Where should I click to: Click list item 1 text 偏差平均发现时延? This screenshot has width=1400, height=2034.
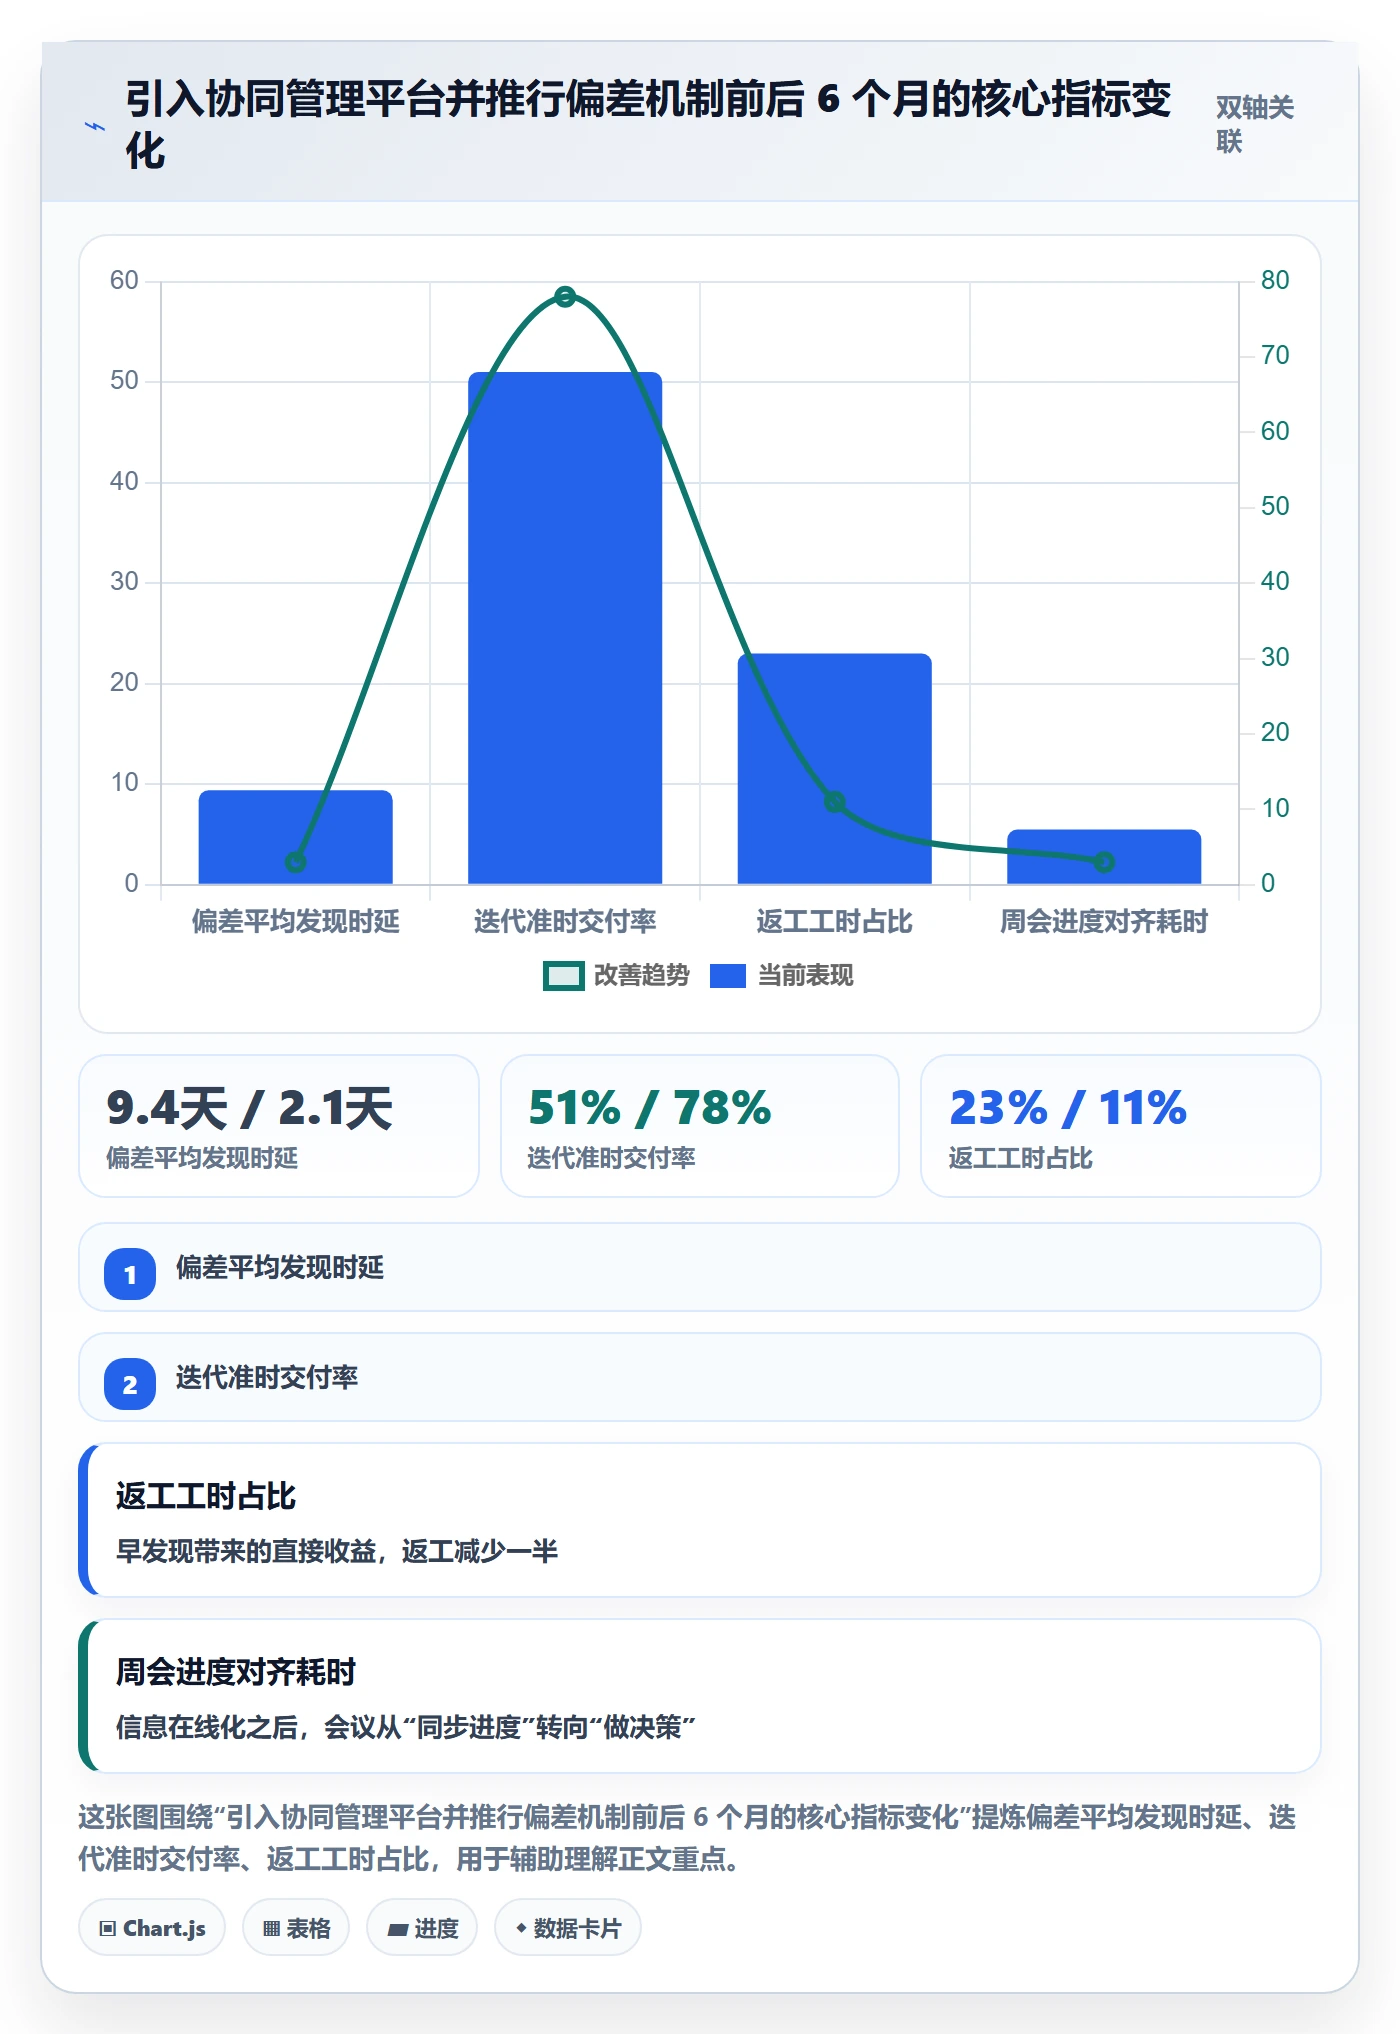point(280,1267)
